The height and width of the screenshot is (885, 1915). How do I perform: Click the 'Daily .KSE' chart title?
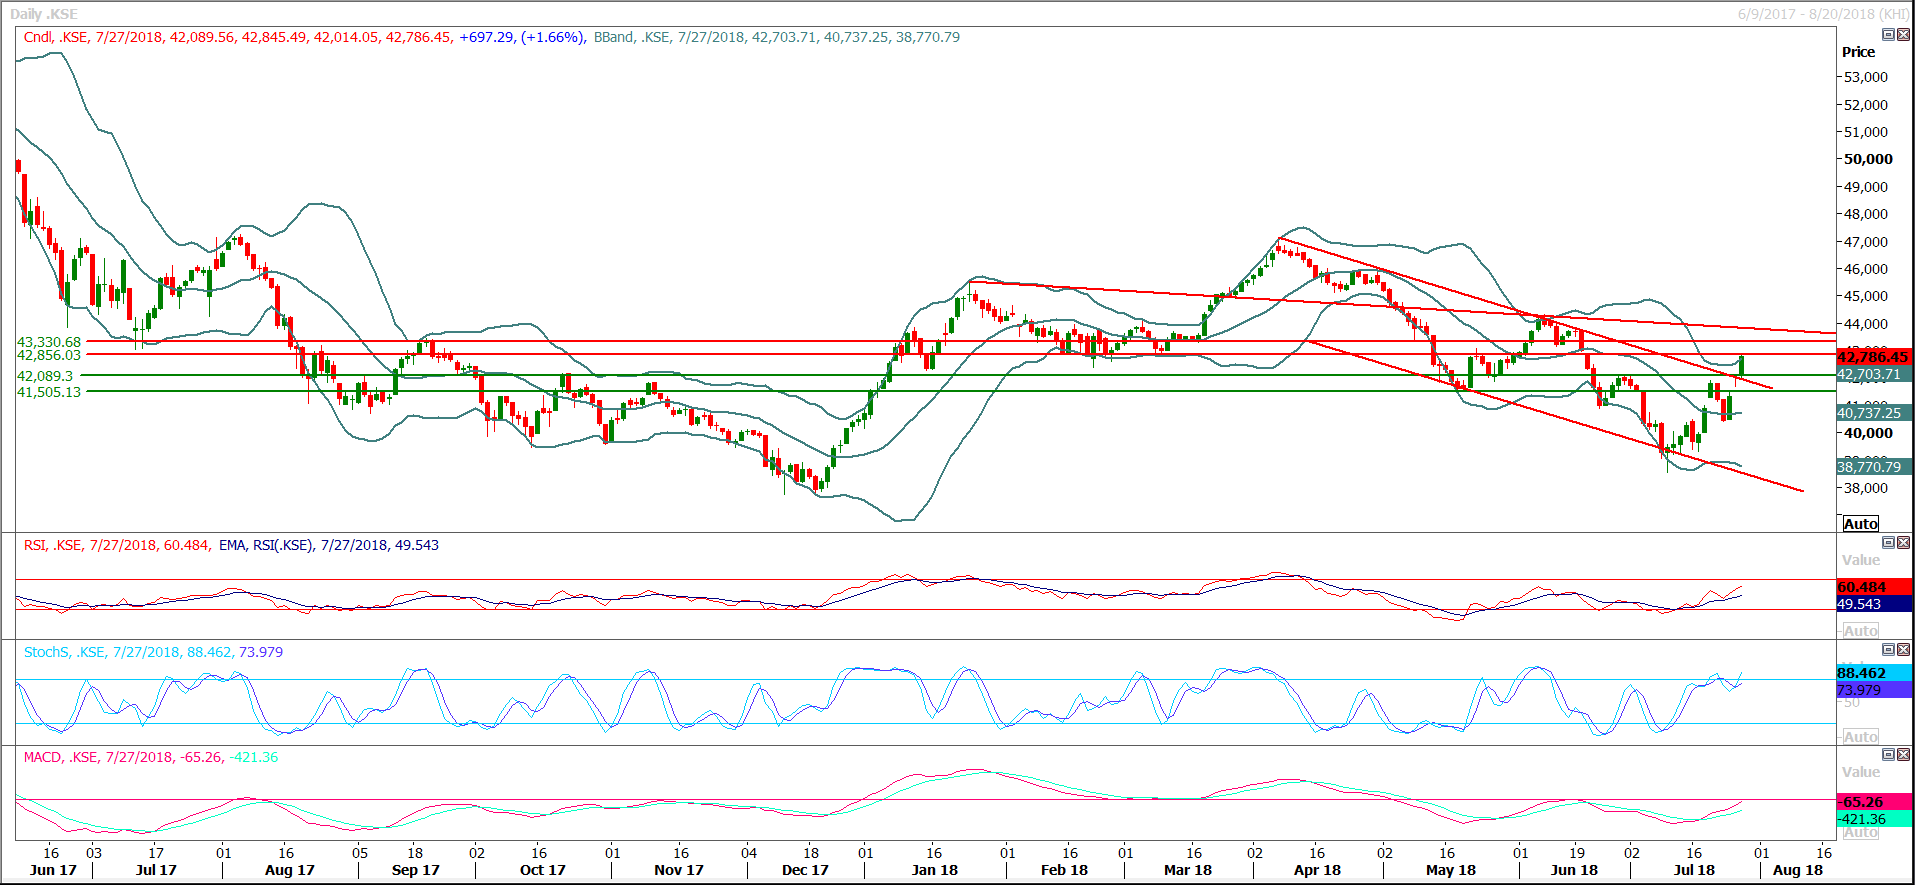coord(44,14)
